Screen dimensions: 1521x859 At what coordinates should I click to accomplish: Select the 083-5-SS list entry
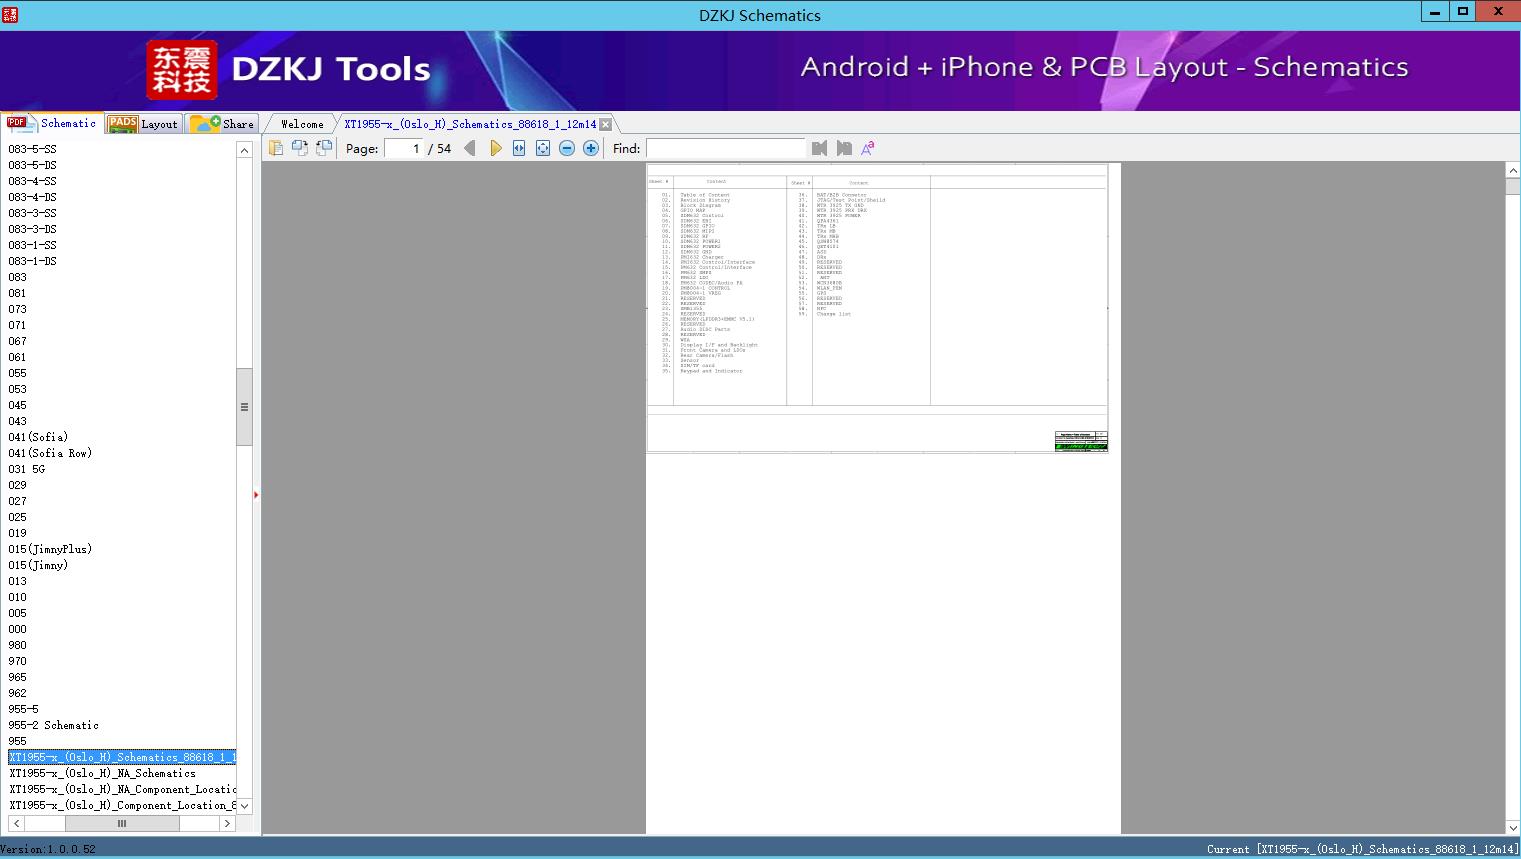32,149
